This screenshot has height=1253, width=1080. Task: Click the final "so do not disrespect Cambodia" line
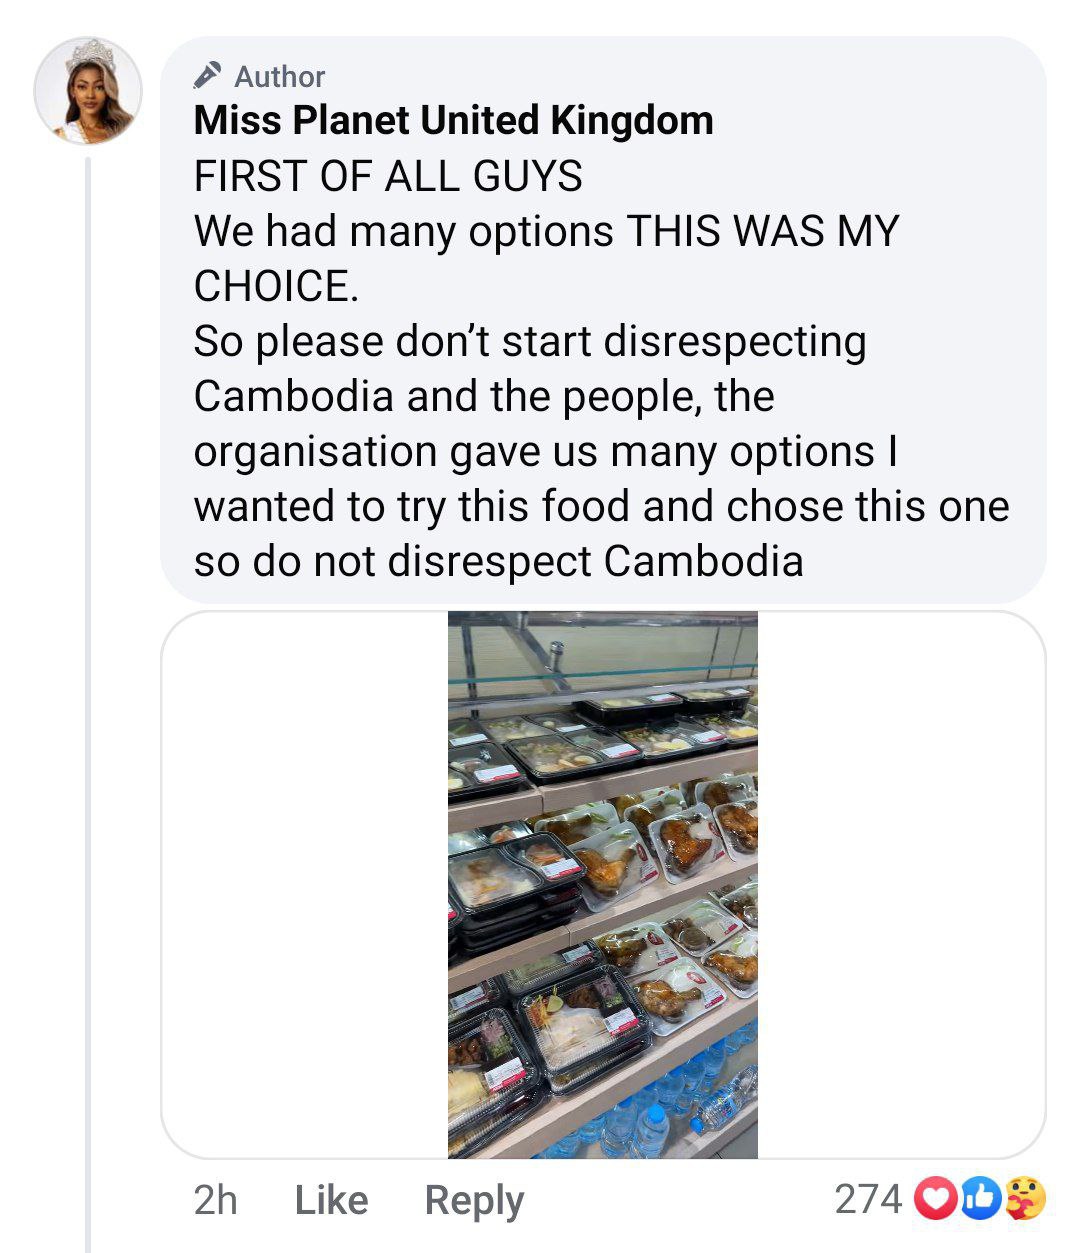point(498,561)
